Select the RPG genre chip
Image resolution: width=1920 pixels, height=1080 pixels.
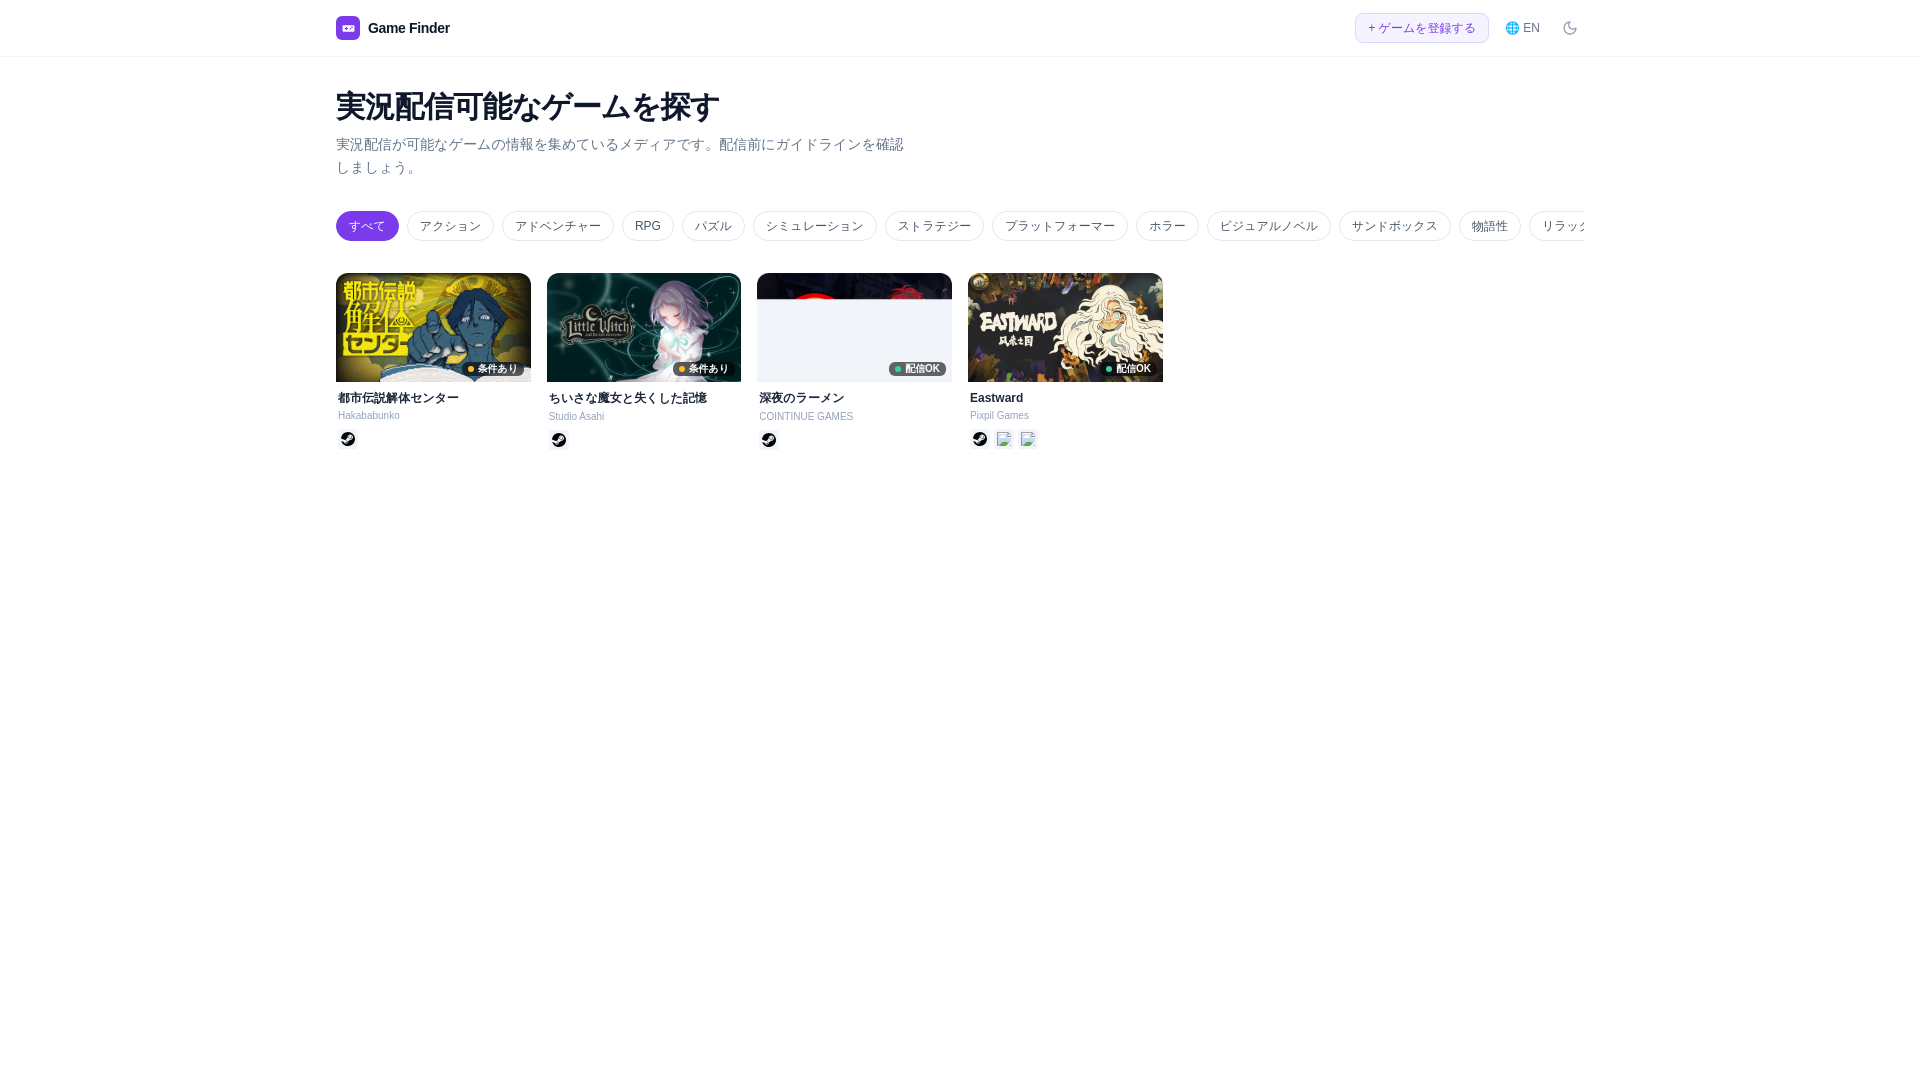[x=648, y=226]
